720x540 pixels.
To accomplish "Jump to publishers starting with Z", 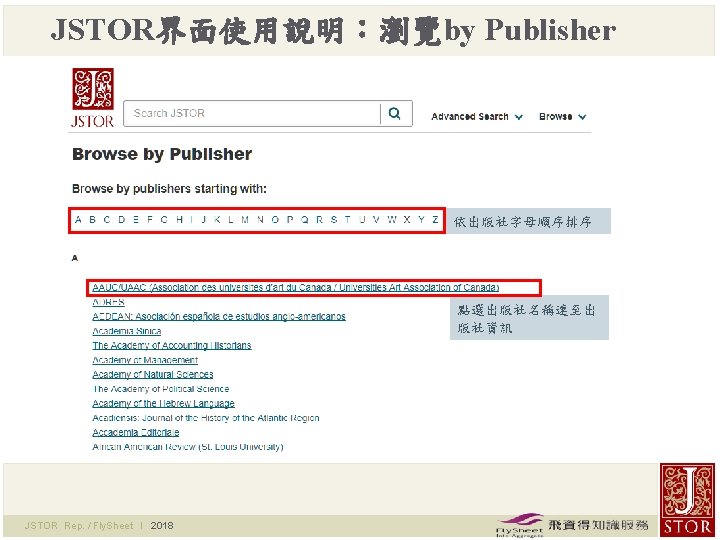I will pyautogui.click(x=435, y=220).
